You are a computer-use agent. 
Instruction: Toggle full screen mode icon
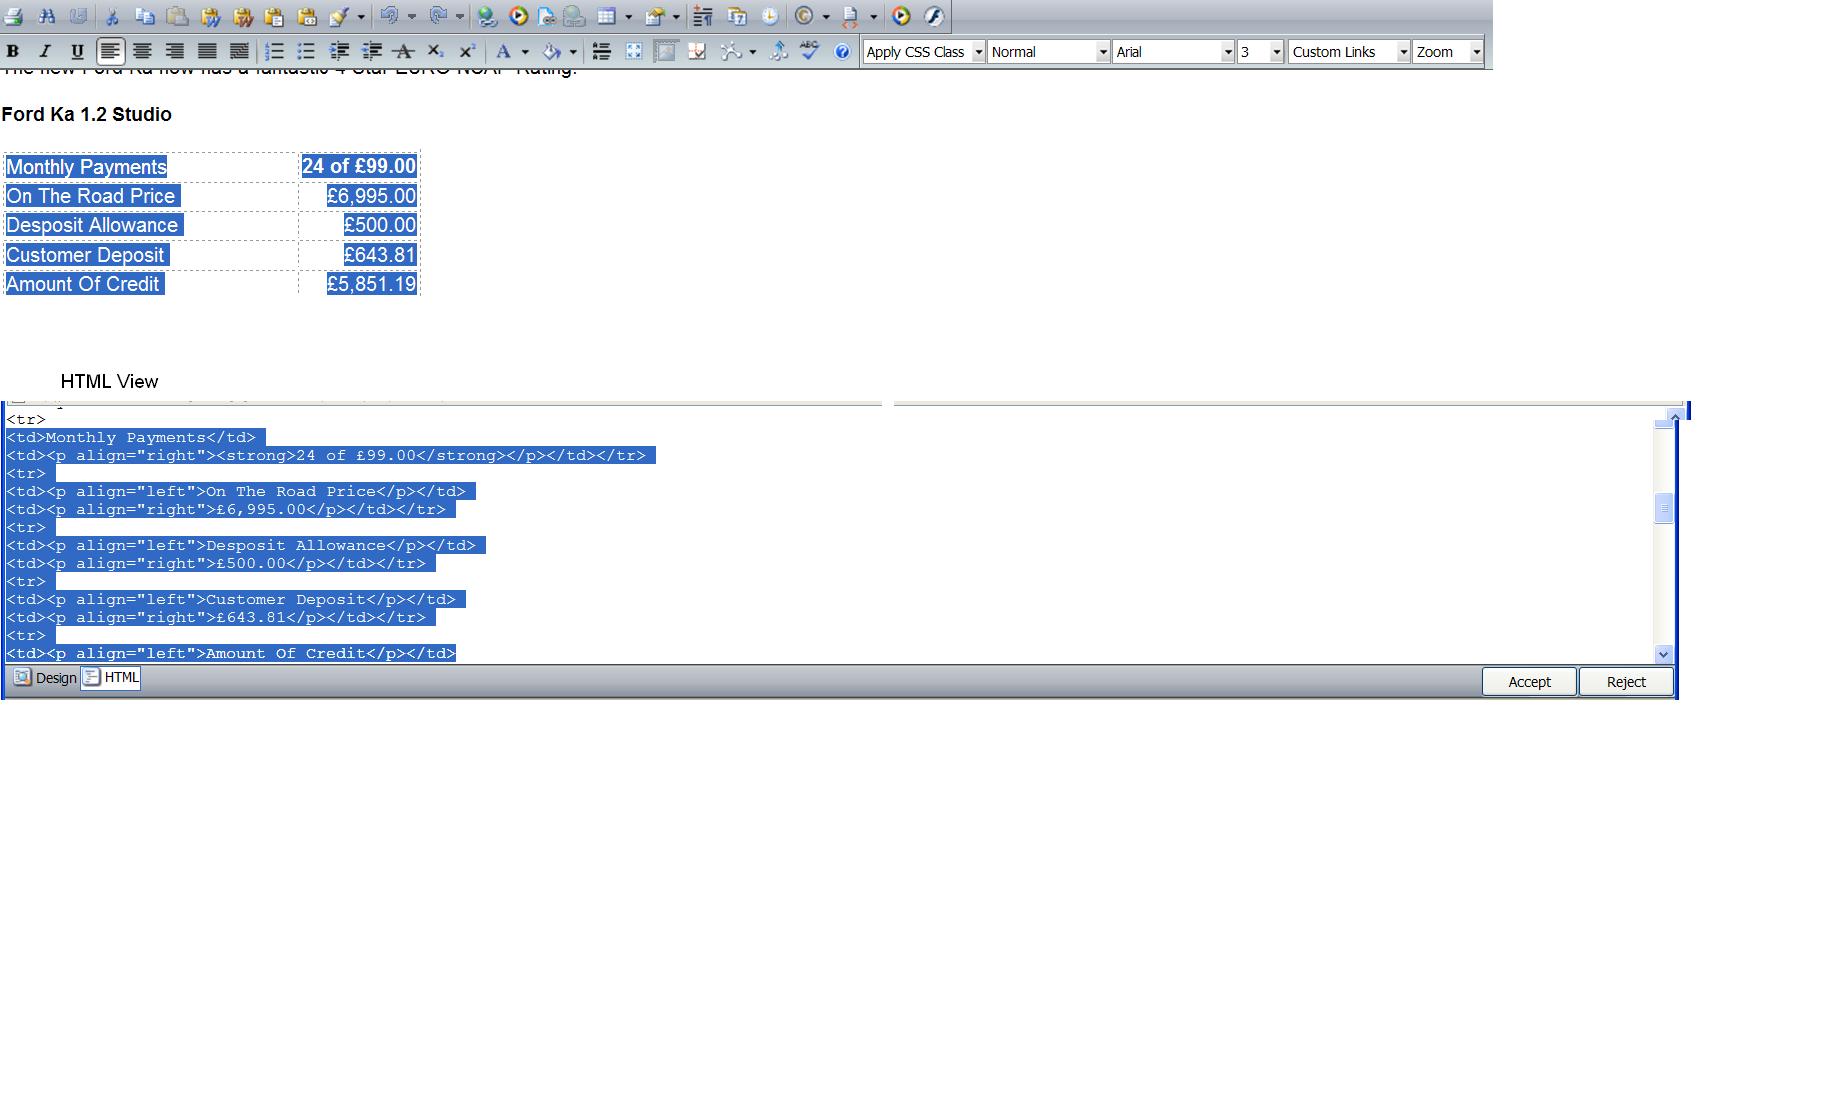[x=633, y=51]
